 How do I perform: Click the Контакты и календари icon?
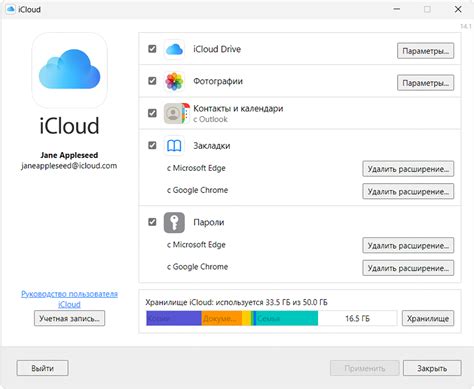176,113
